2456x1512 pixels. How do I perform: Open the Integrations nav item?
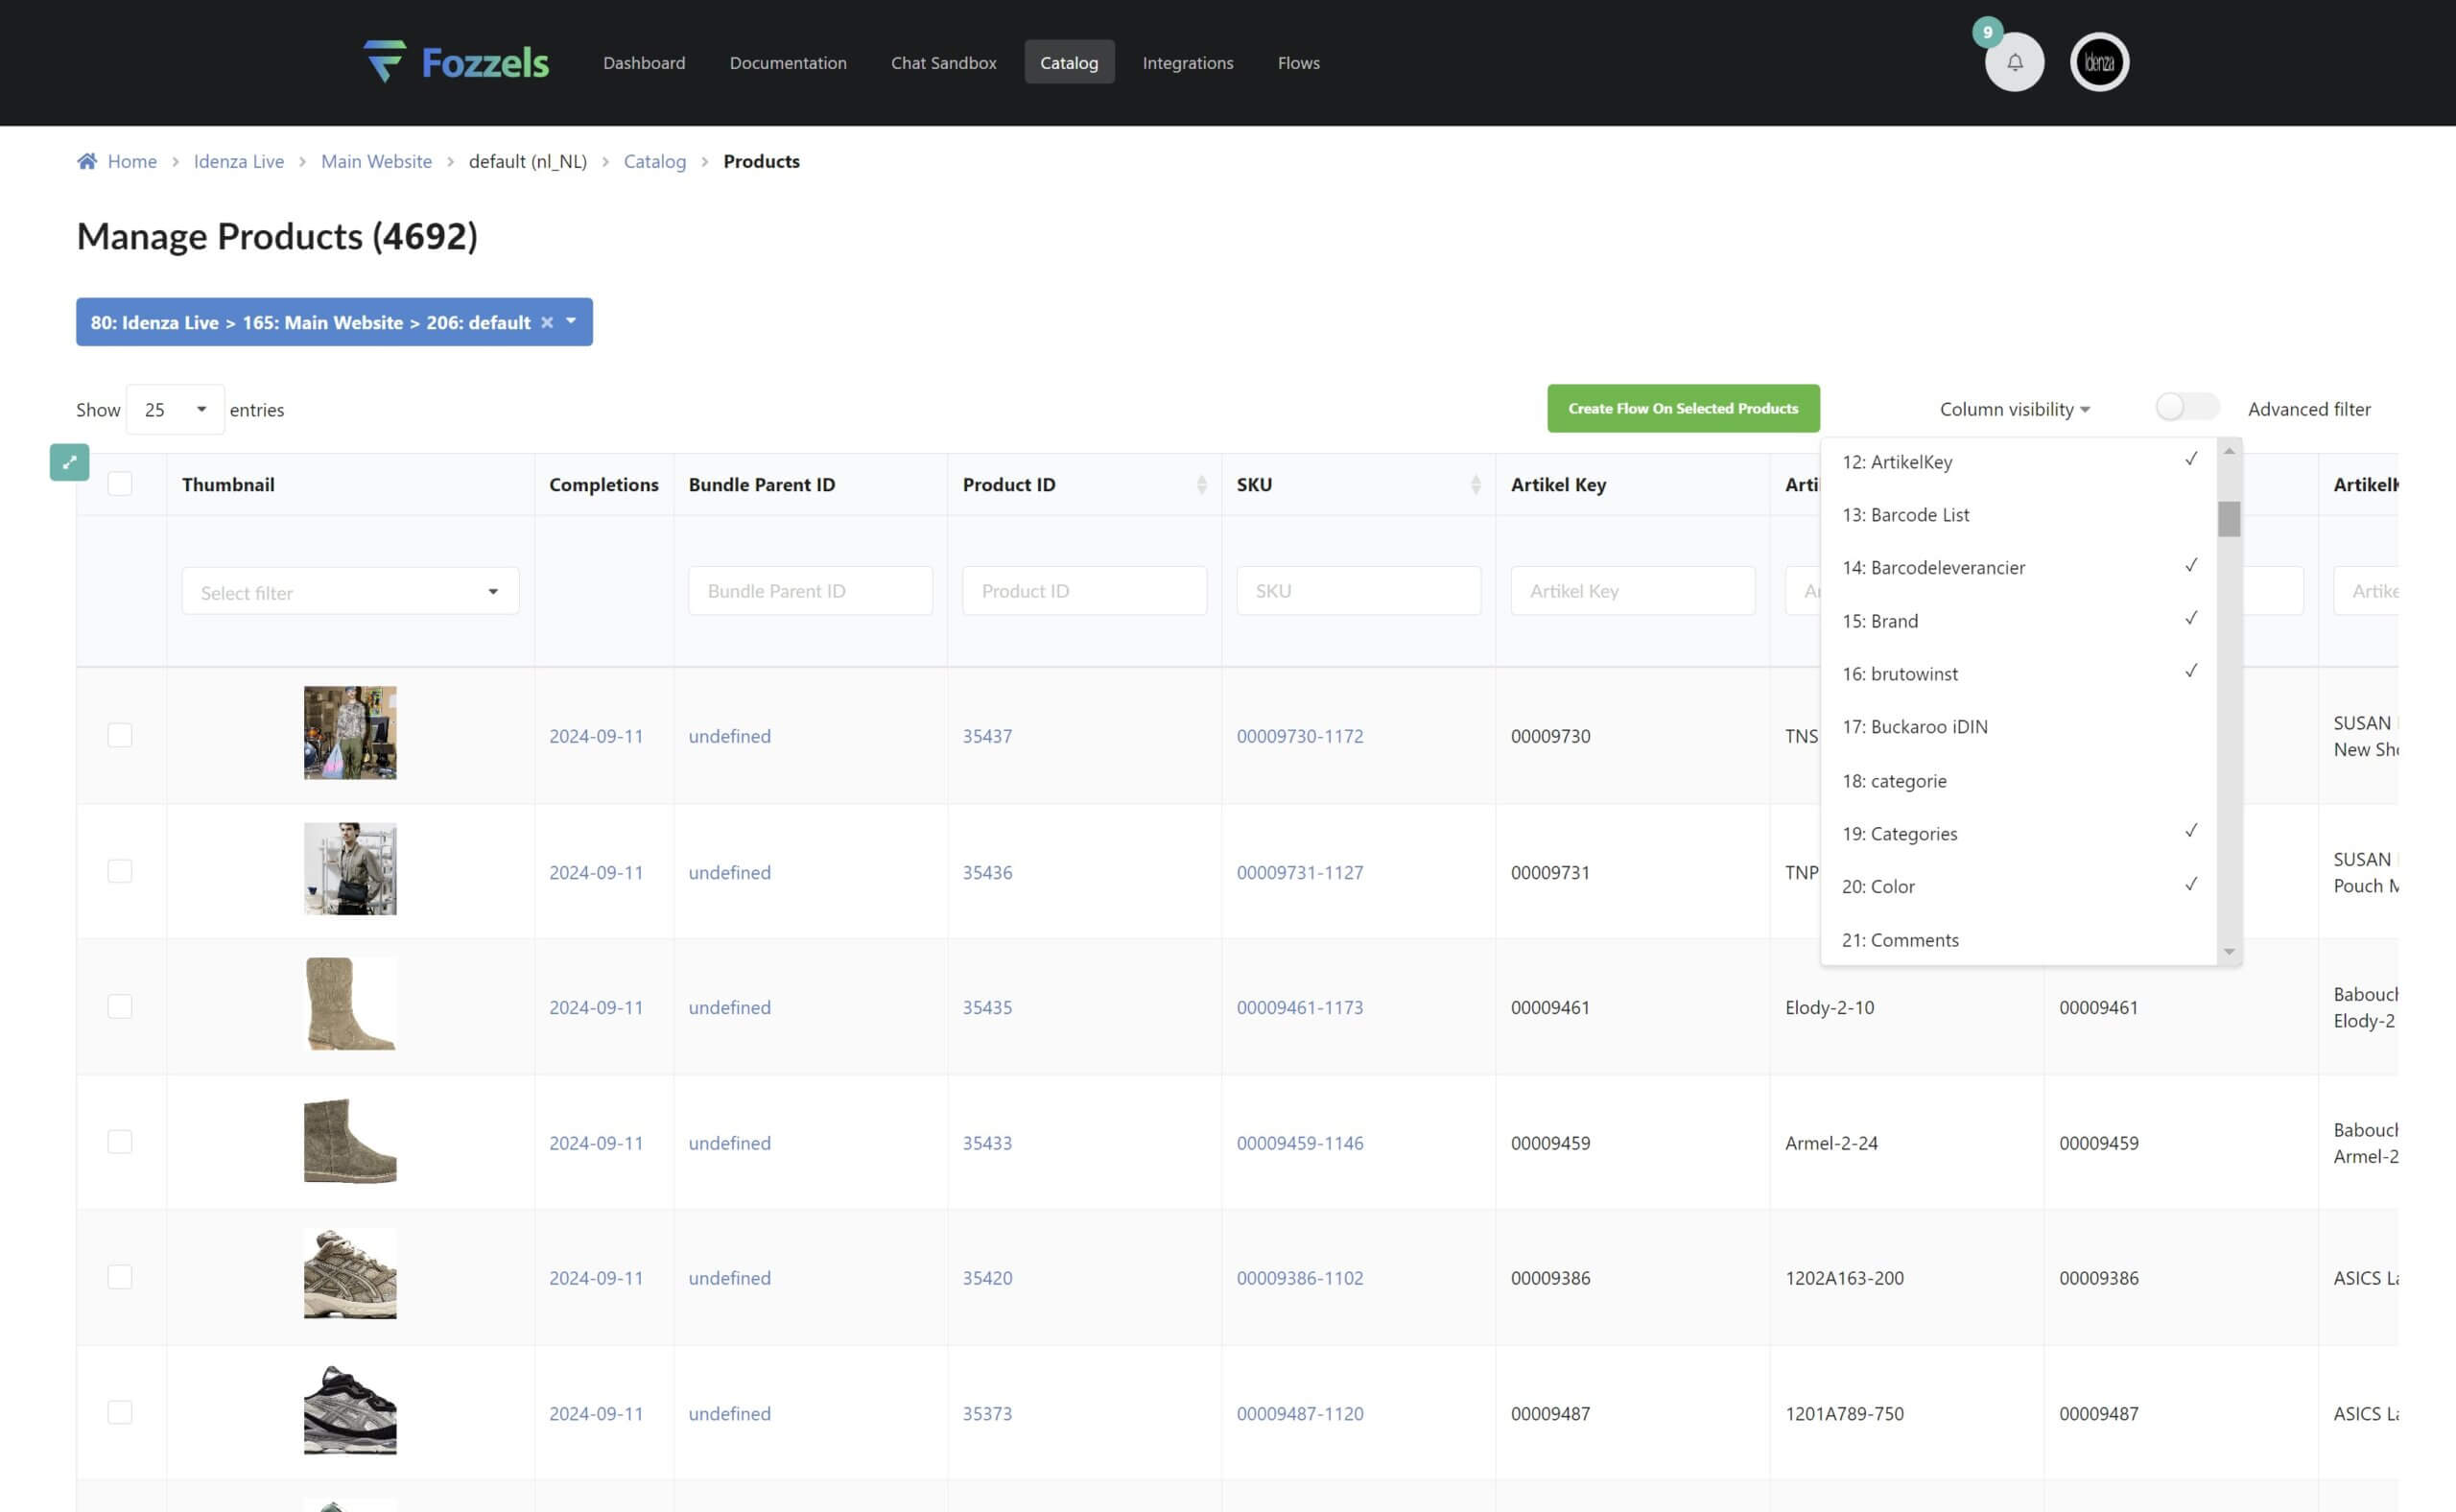pos(1187,62)
